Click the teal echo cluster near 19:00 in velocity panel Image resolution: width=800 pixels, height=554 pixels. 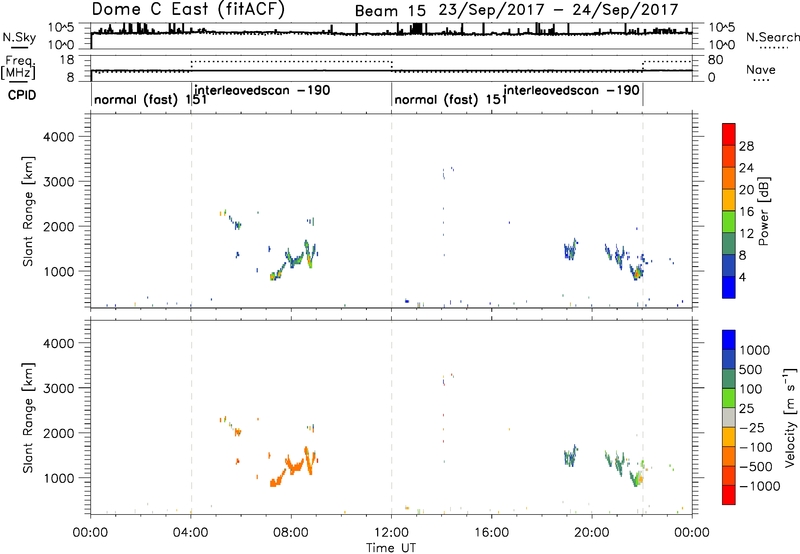[x=570, y=456]
